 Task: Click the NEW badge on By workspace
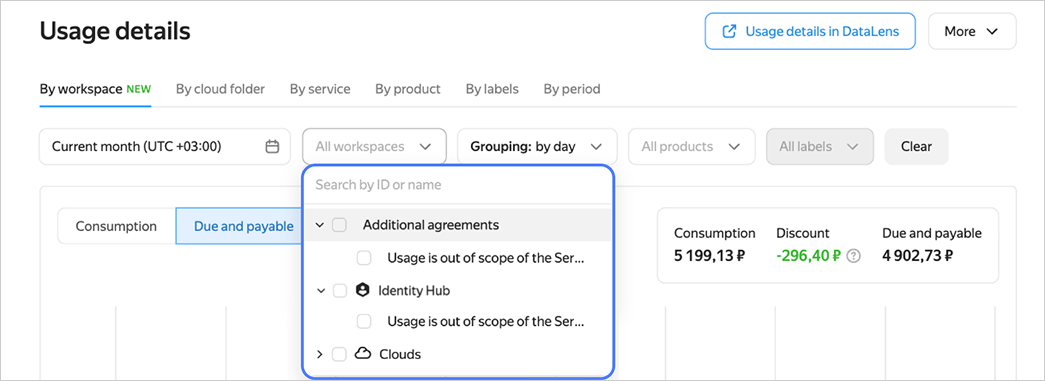coord(139,89)
